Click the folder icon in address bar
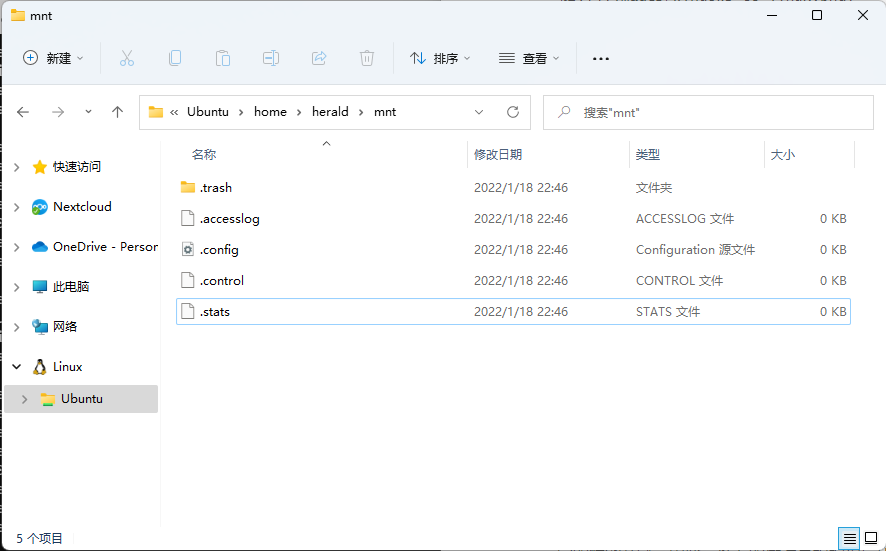Image resolution: width=886 pixels, height=551 pixels. [x=156, y=112]
